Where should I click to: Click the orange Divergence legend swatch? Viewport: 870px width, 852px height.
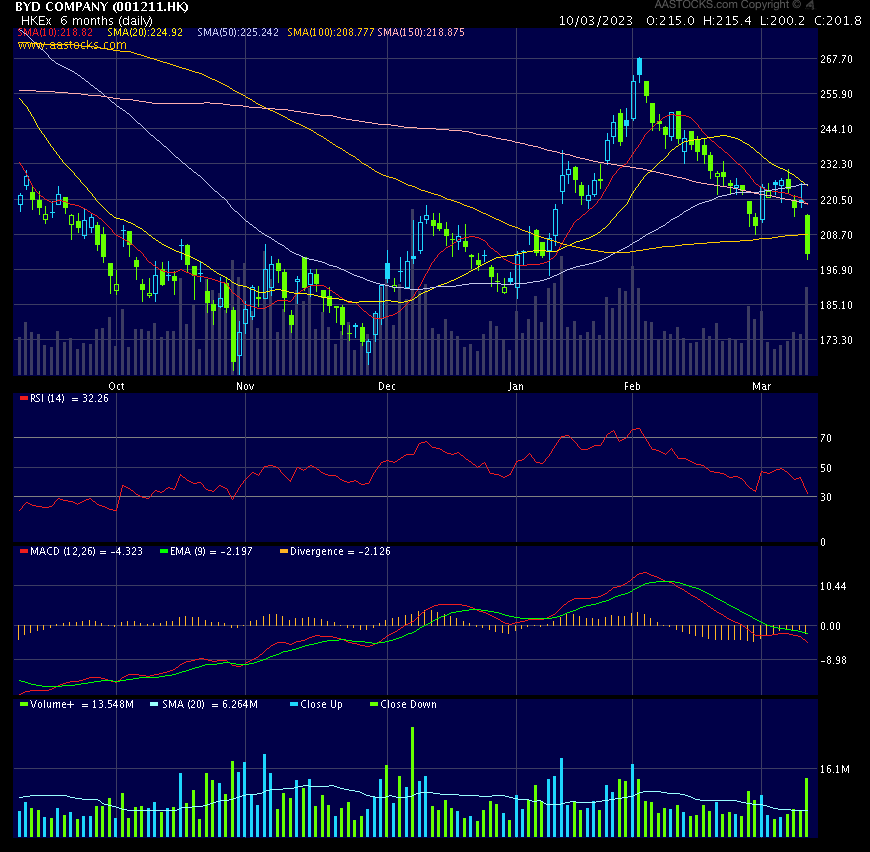click(284, 551)
